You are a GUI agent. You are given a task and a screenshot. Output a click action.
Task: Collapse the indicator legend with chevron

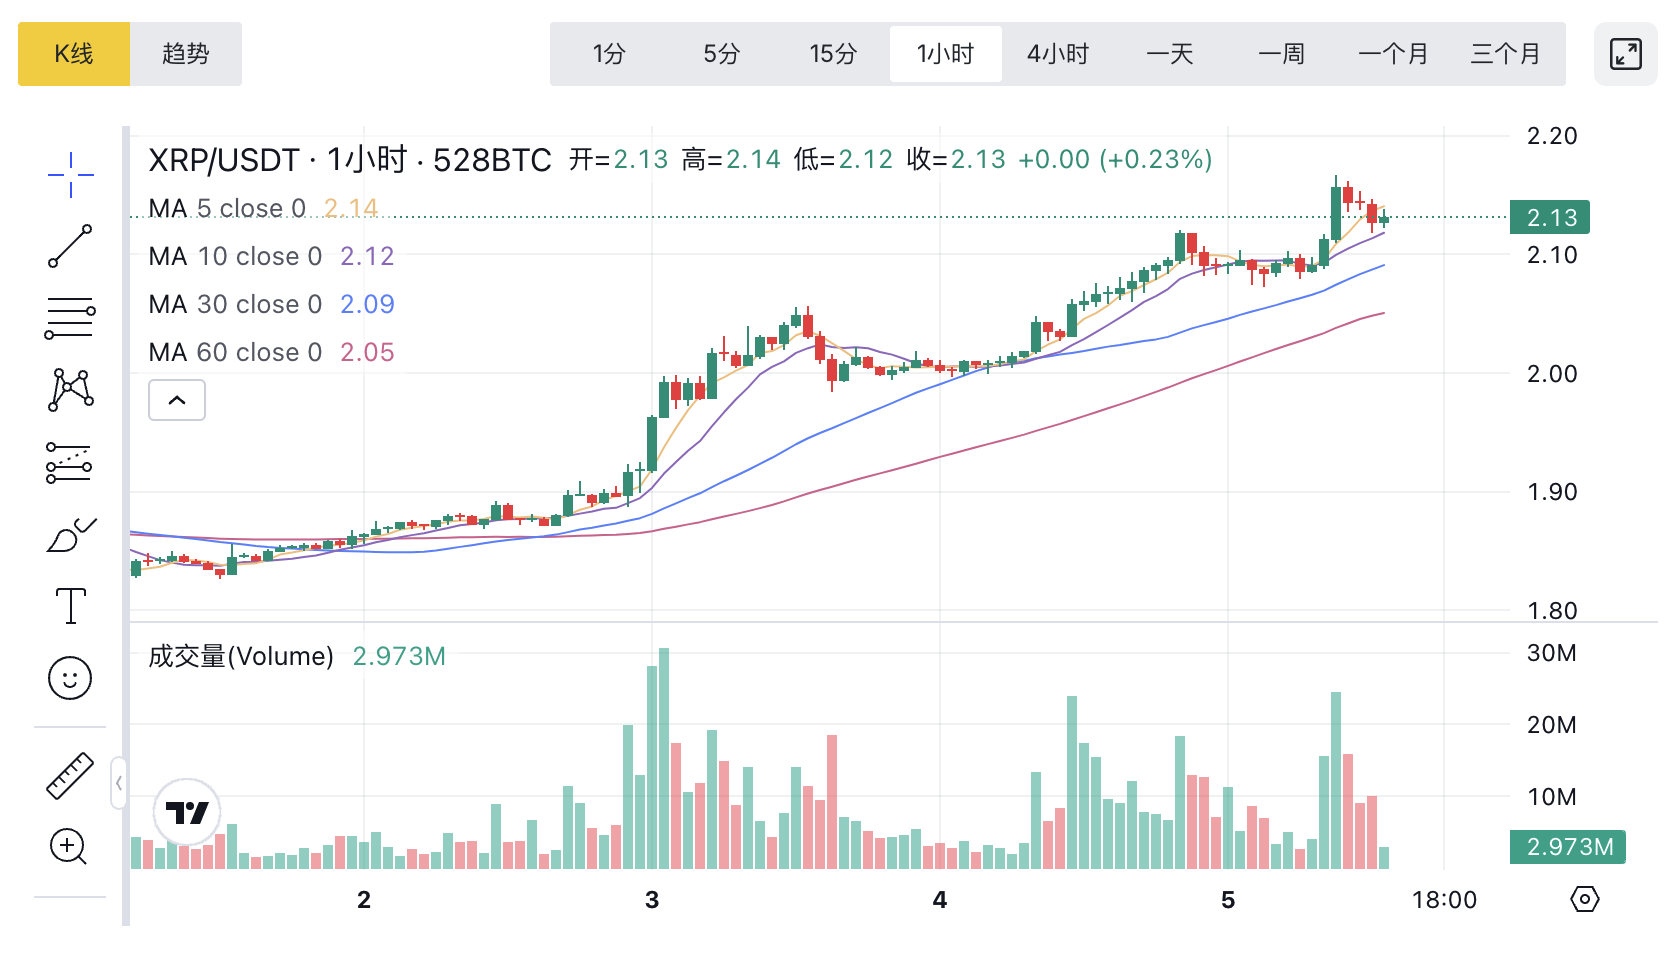[177, 400]
